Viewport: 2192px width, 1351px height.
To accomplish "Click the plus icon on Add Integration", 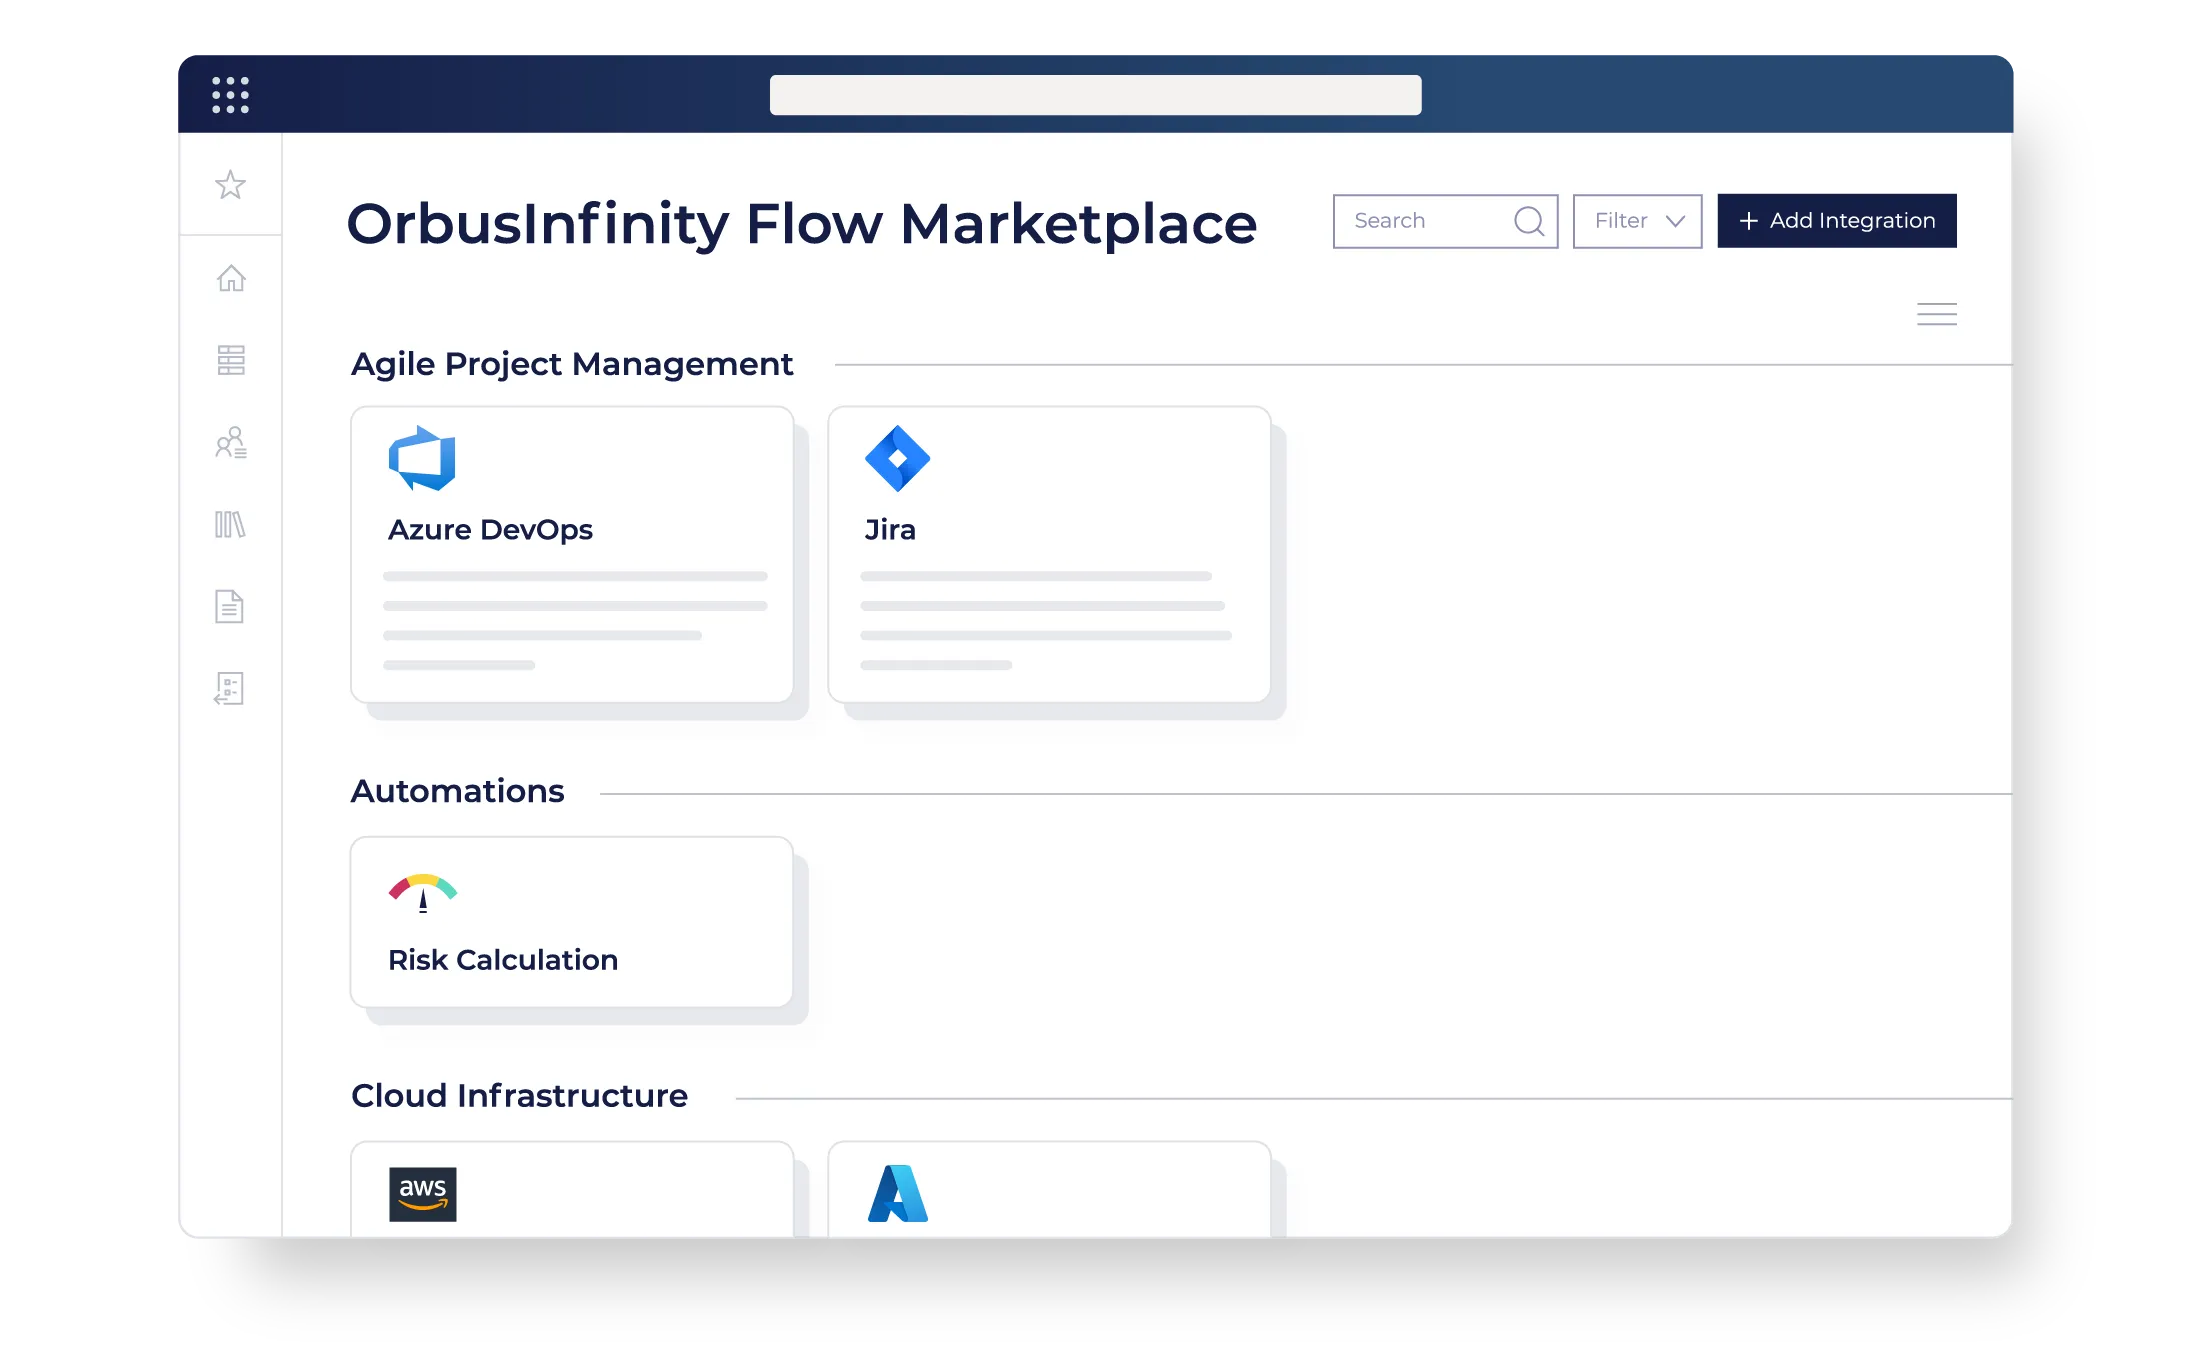I will (x=1748, y=221).
